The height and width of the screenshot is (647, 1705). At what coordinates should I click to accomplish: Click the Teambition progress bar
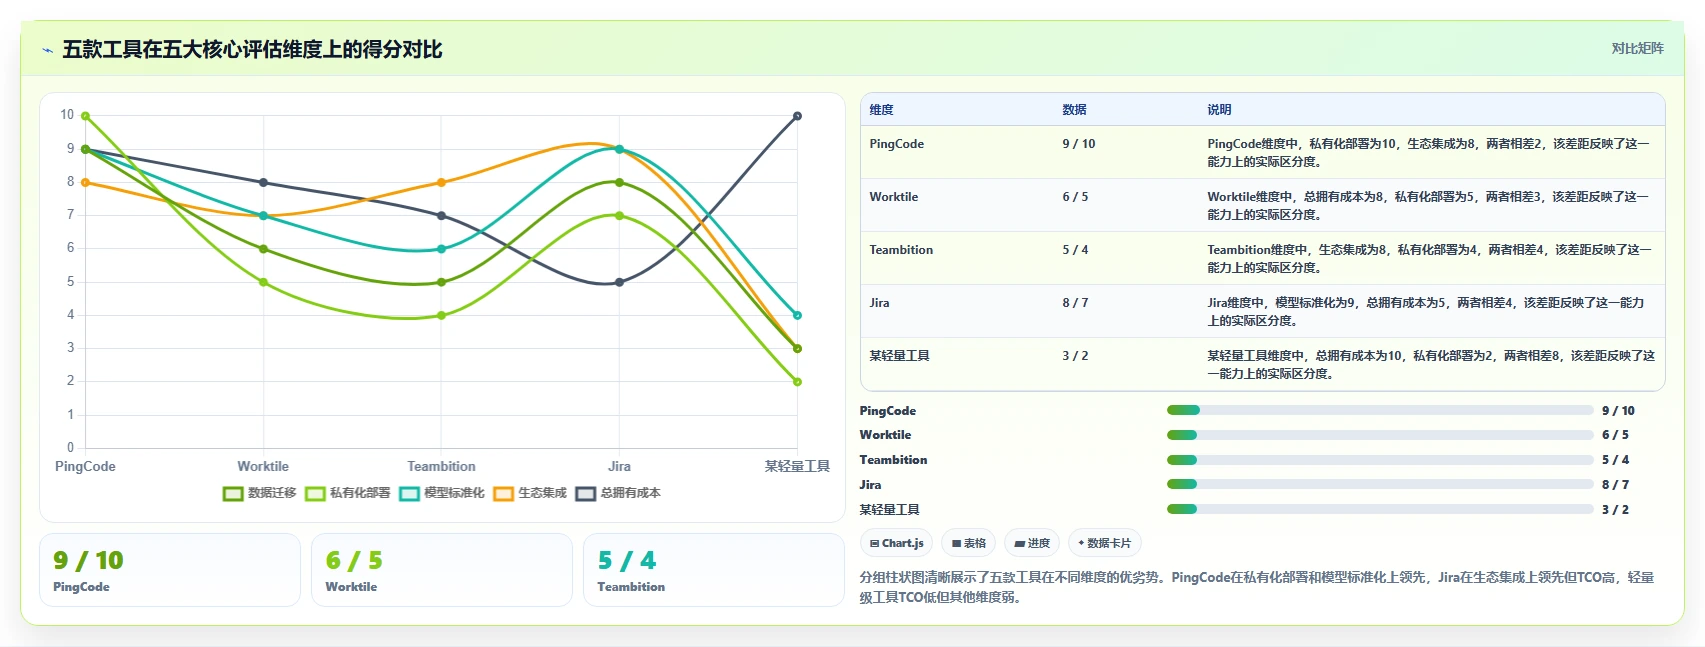coord(1380,460)
